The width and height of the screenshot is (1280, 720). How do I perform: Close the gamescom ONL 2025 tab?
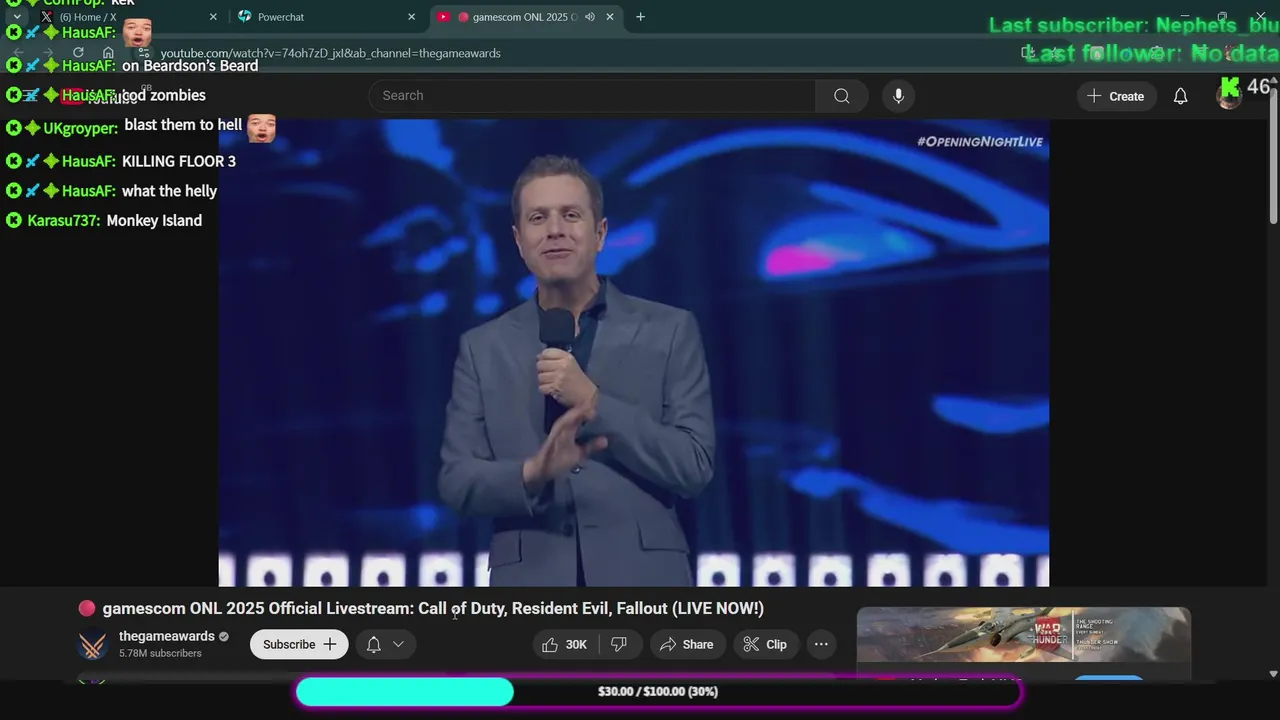(x=609, y=17)
